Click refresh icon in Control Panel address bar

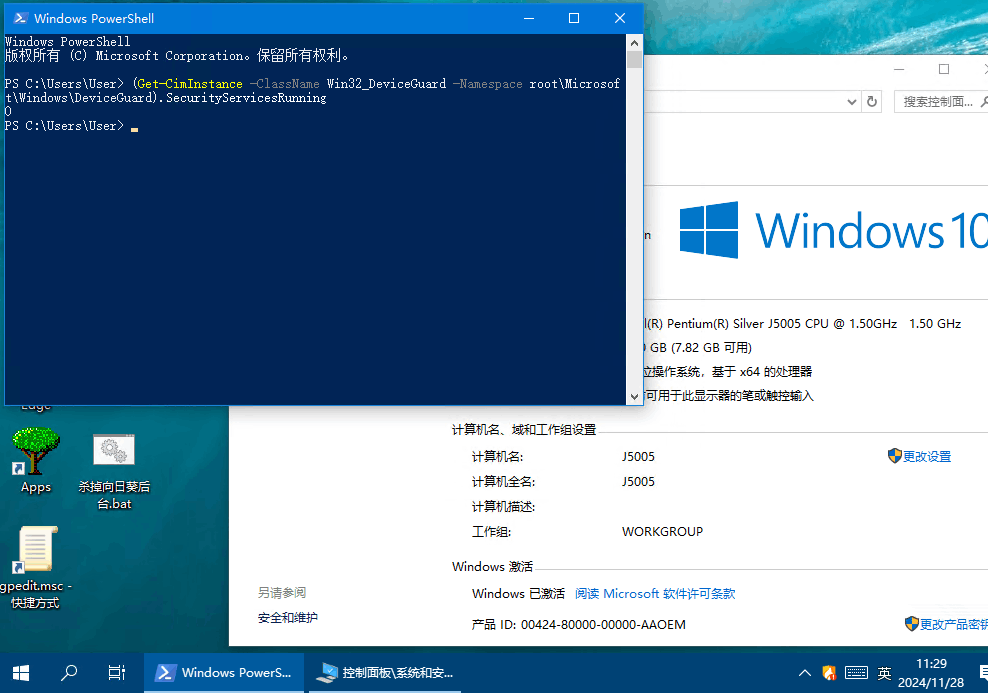872,101
